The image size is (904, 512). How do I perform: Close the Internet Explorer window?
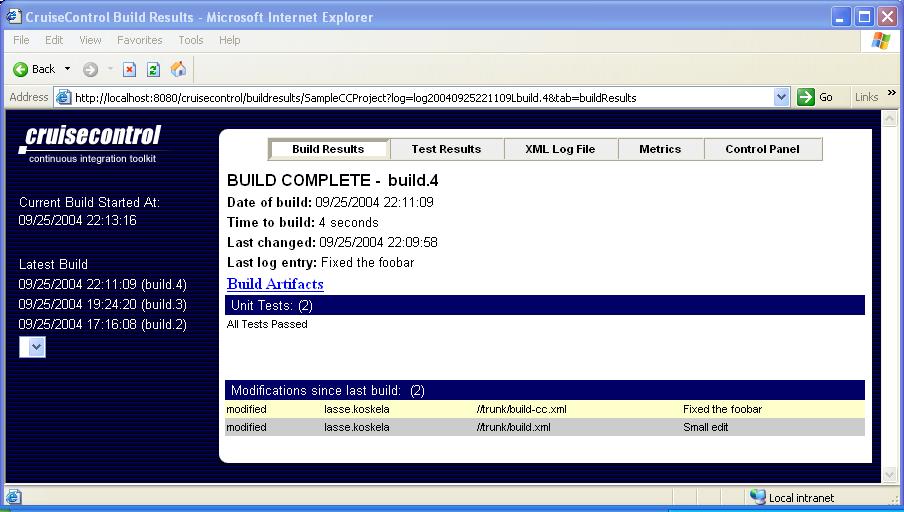point(887,17)
